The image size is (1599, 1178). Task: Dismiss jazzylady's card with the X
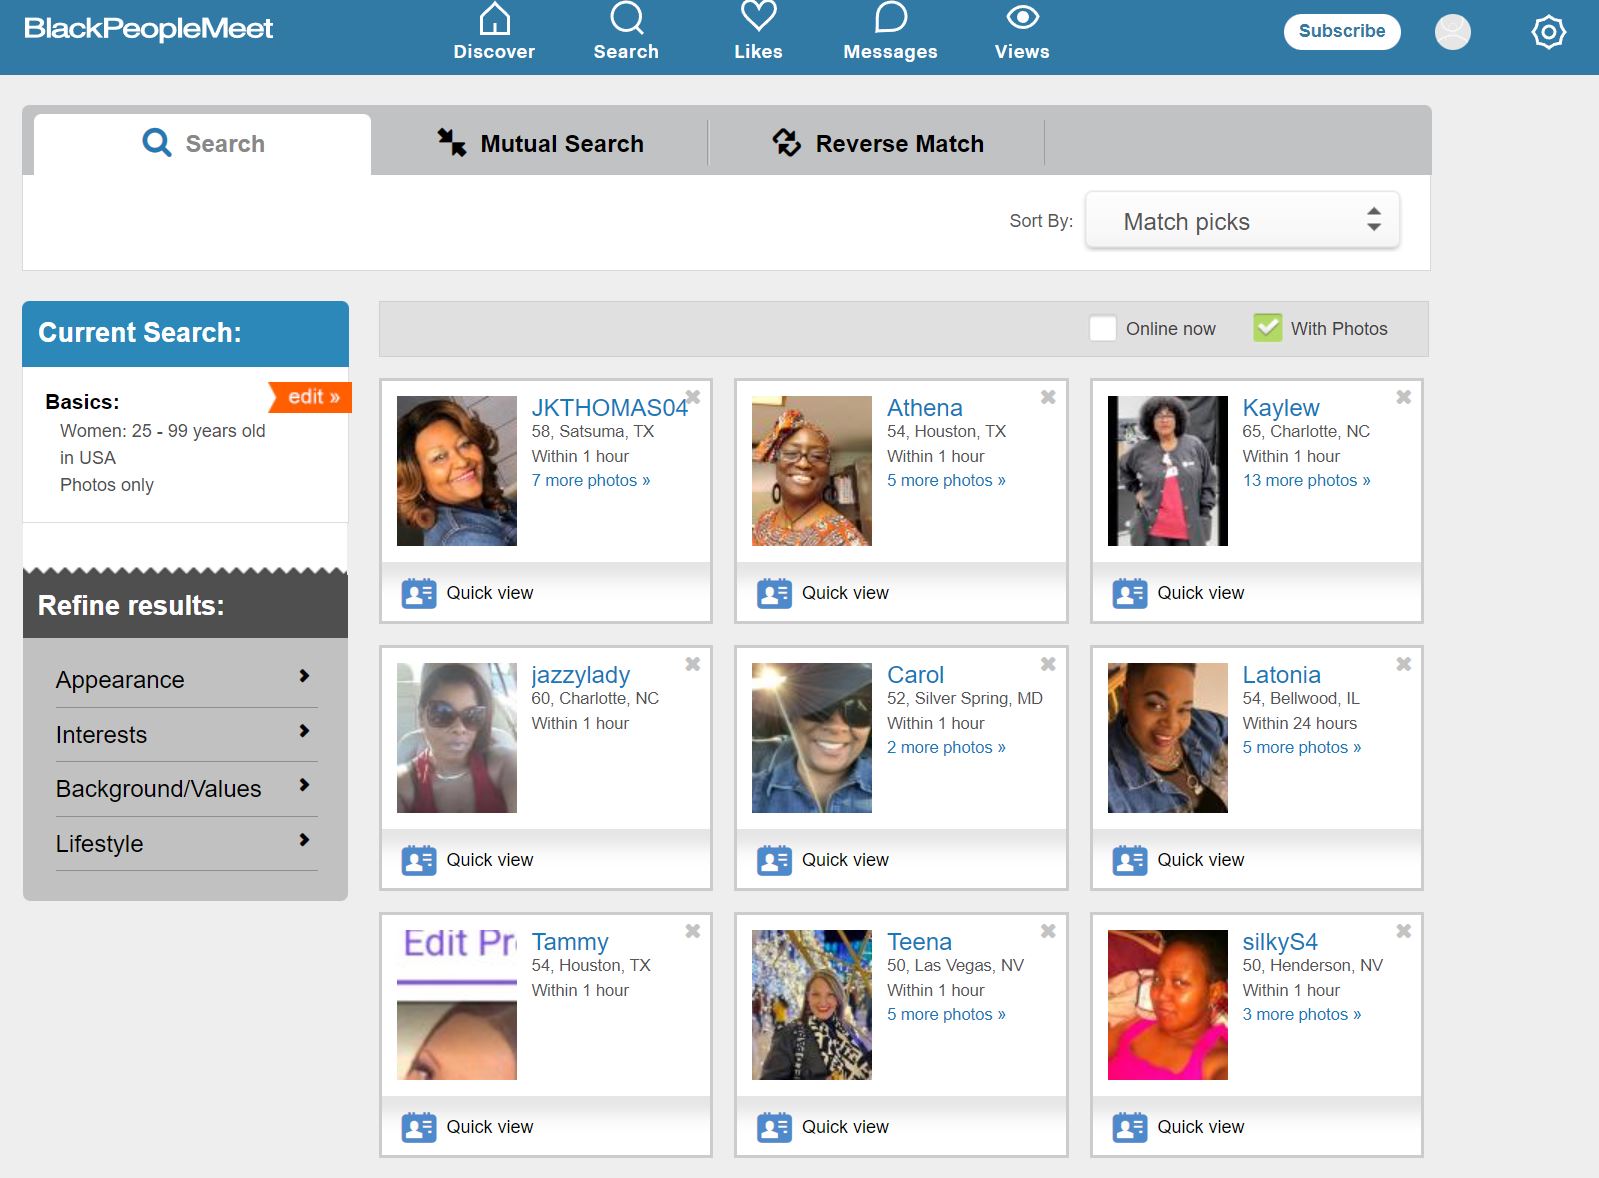pyautogui.click(x=692, y=664)
